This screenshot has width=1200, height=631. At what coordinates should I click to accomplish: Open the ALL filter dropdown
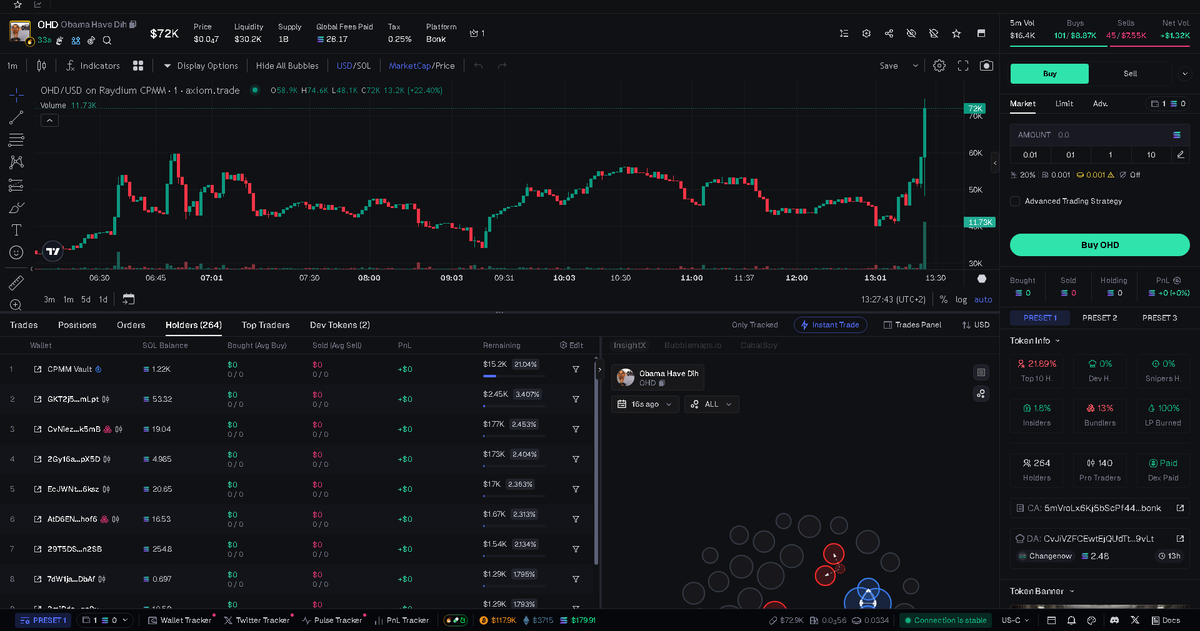712,404
